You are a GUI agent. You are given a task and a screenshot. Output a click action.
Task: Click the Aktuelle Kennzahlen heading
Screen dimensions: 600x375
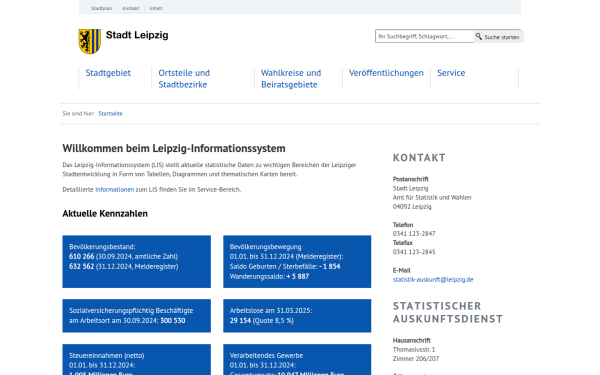point(105,214)
